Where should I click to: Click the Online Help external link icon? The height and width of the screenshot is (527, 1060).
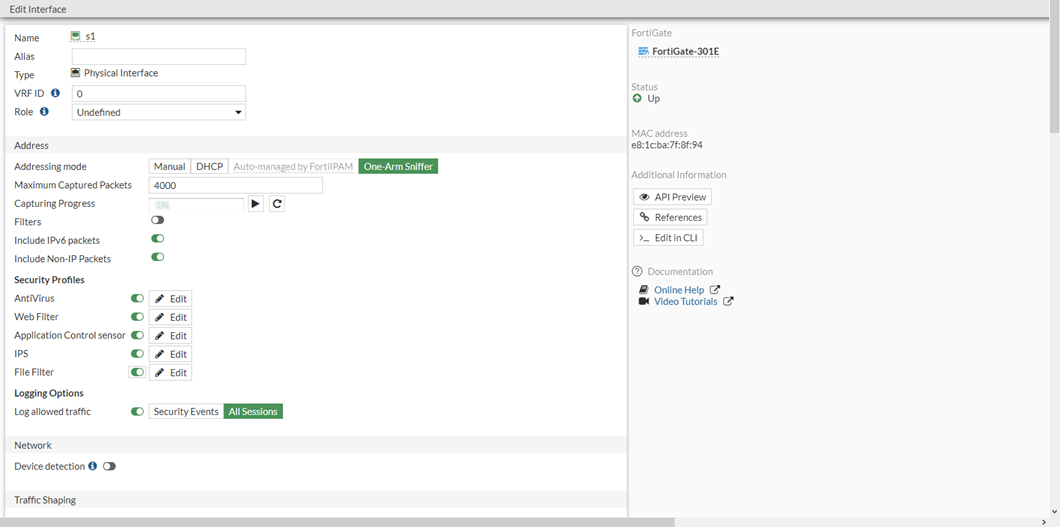(x=715, y=290)
